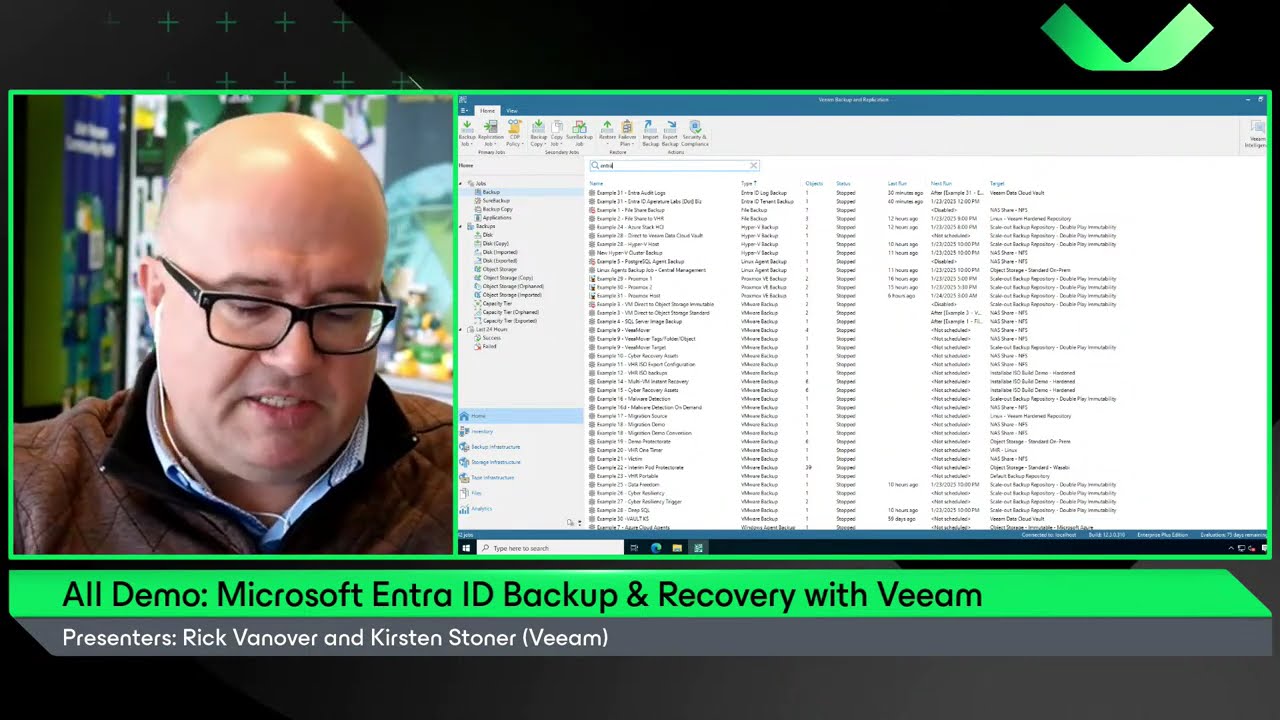
Task: Click the Import Backup ribbon icon
Action: point(650,133)
